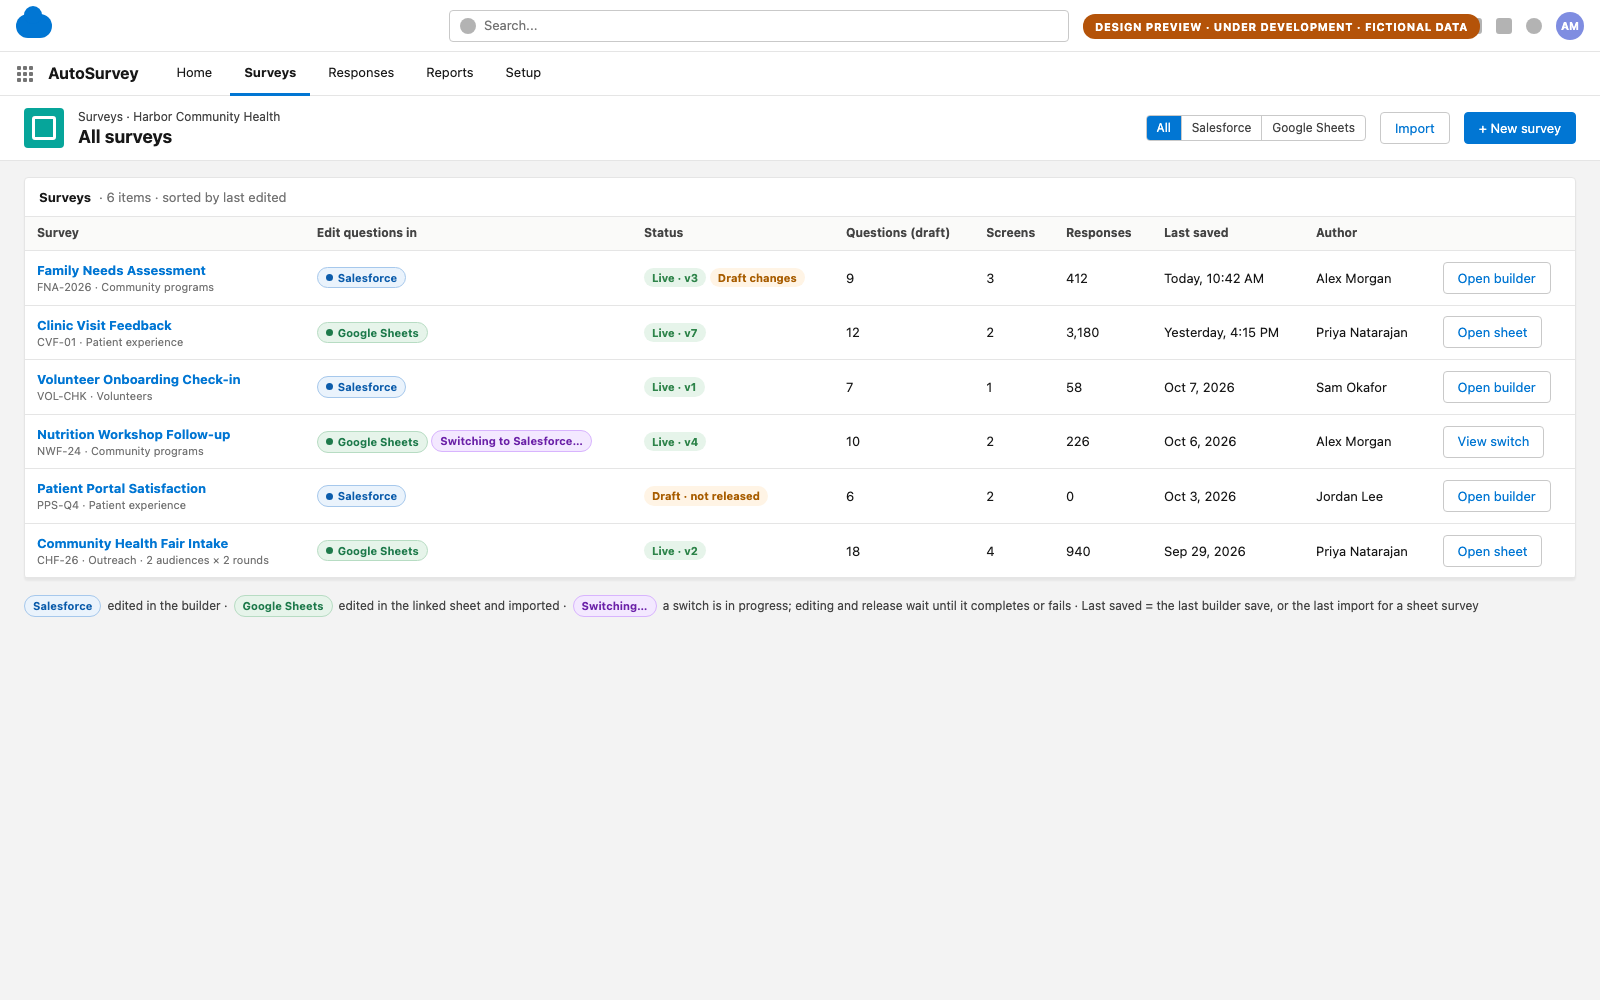
Task: Create a new survey
Action: pos(1520,128)
